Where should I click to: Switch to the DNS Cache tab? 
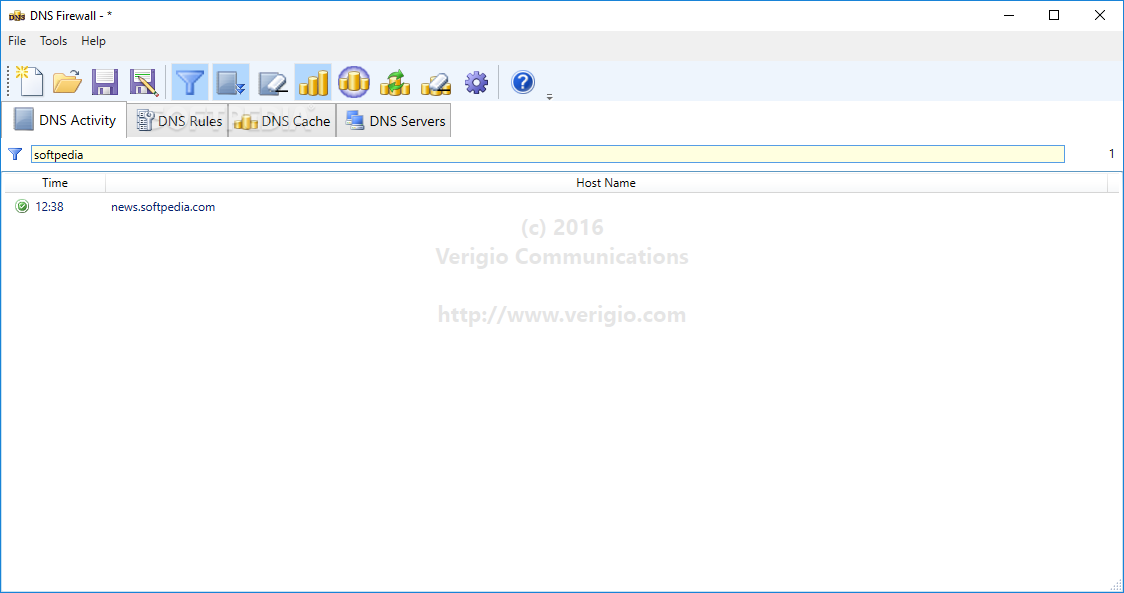click(282, 121)
